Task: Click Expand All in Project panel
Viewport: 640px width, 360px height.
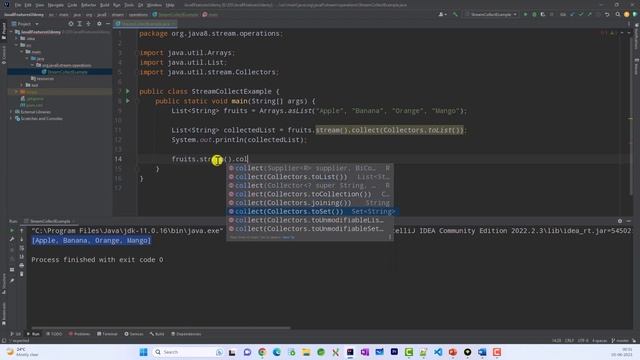Action: 80,24
